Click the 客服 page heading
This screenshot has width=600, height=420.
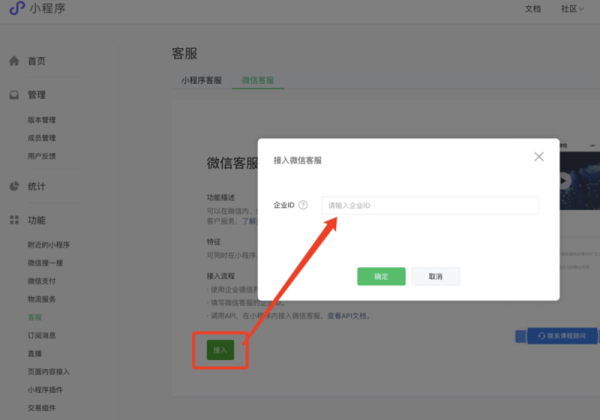click(184, 54)
